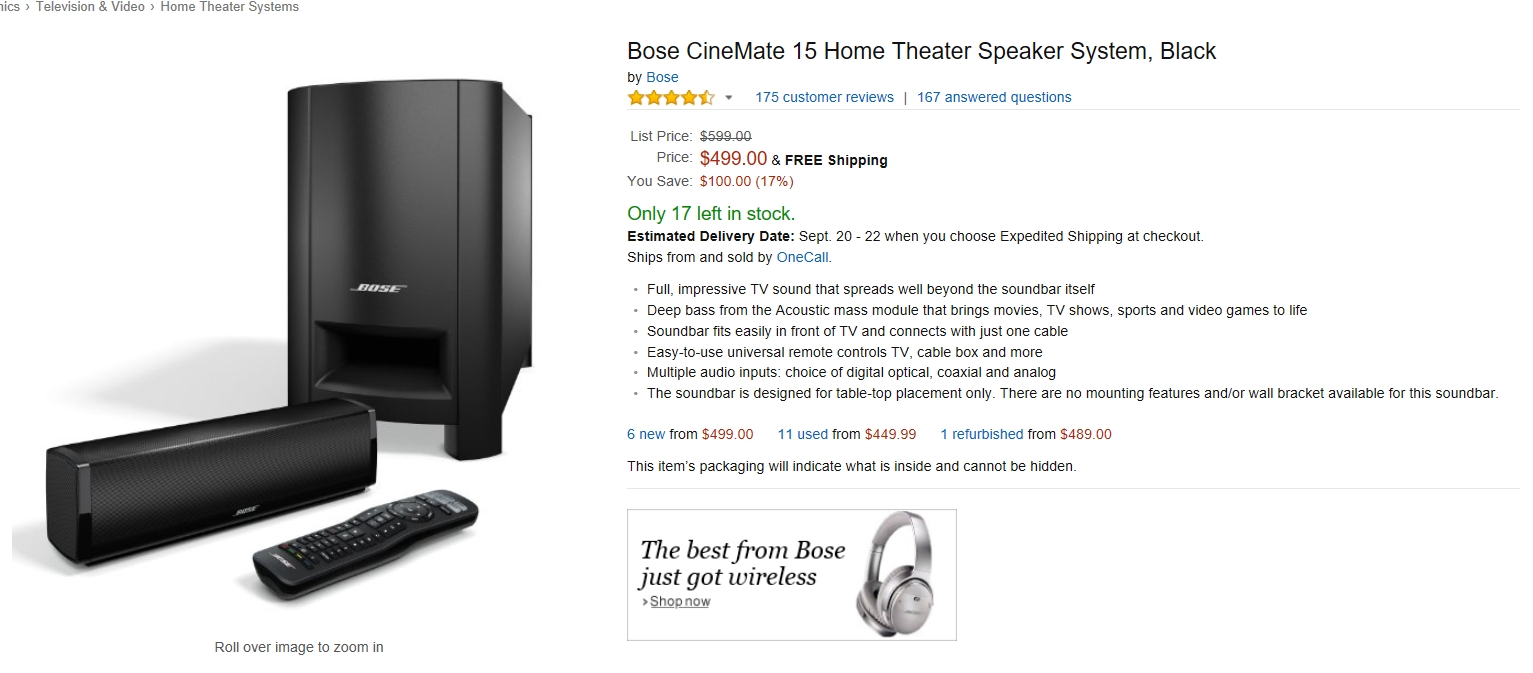
Task: Open the OneCall seller page
Action: (803, 257)
